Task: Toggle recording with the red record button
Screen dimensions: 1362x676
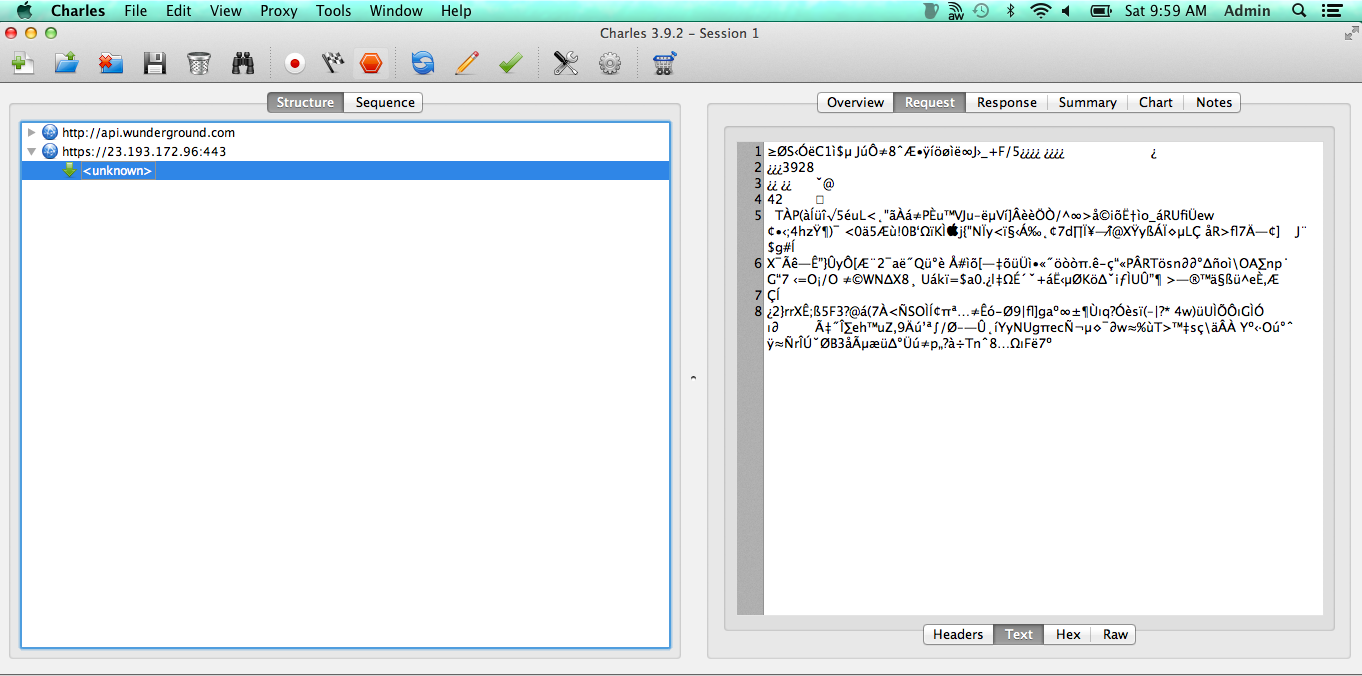Action: [x=294, y=64]
